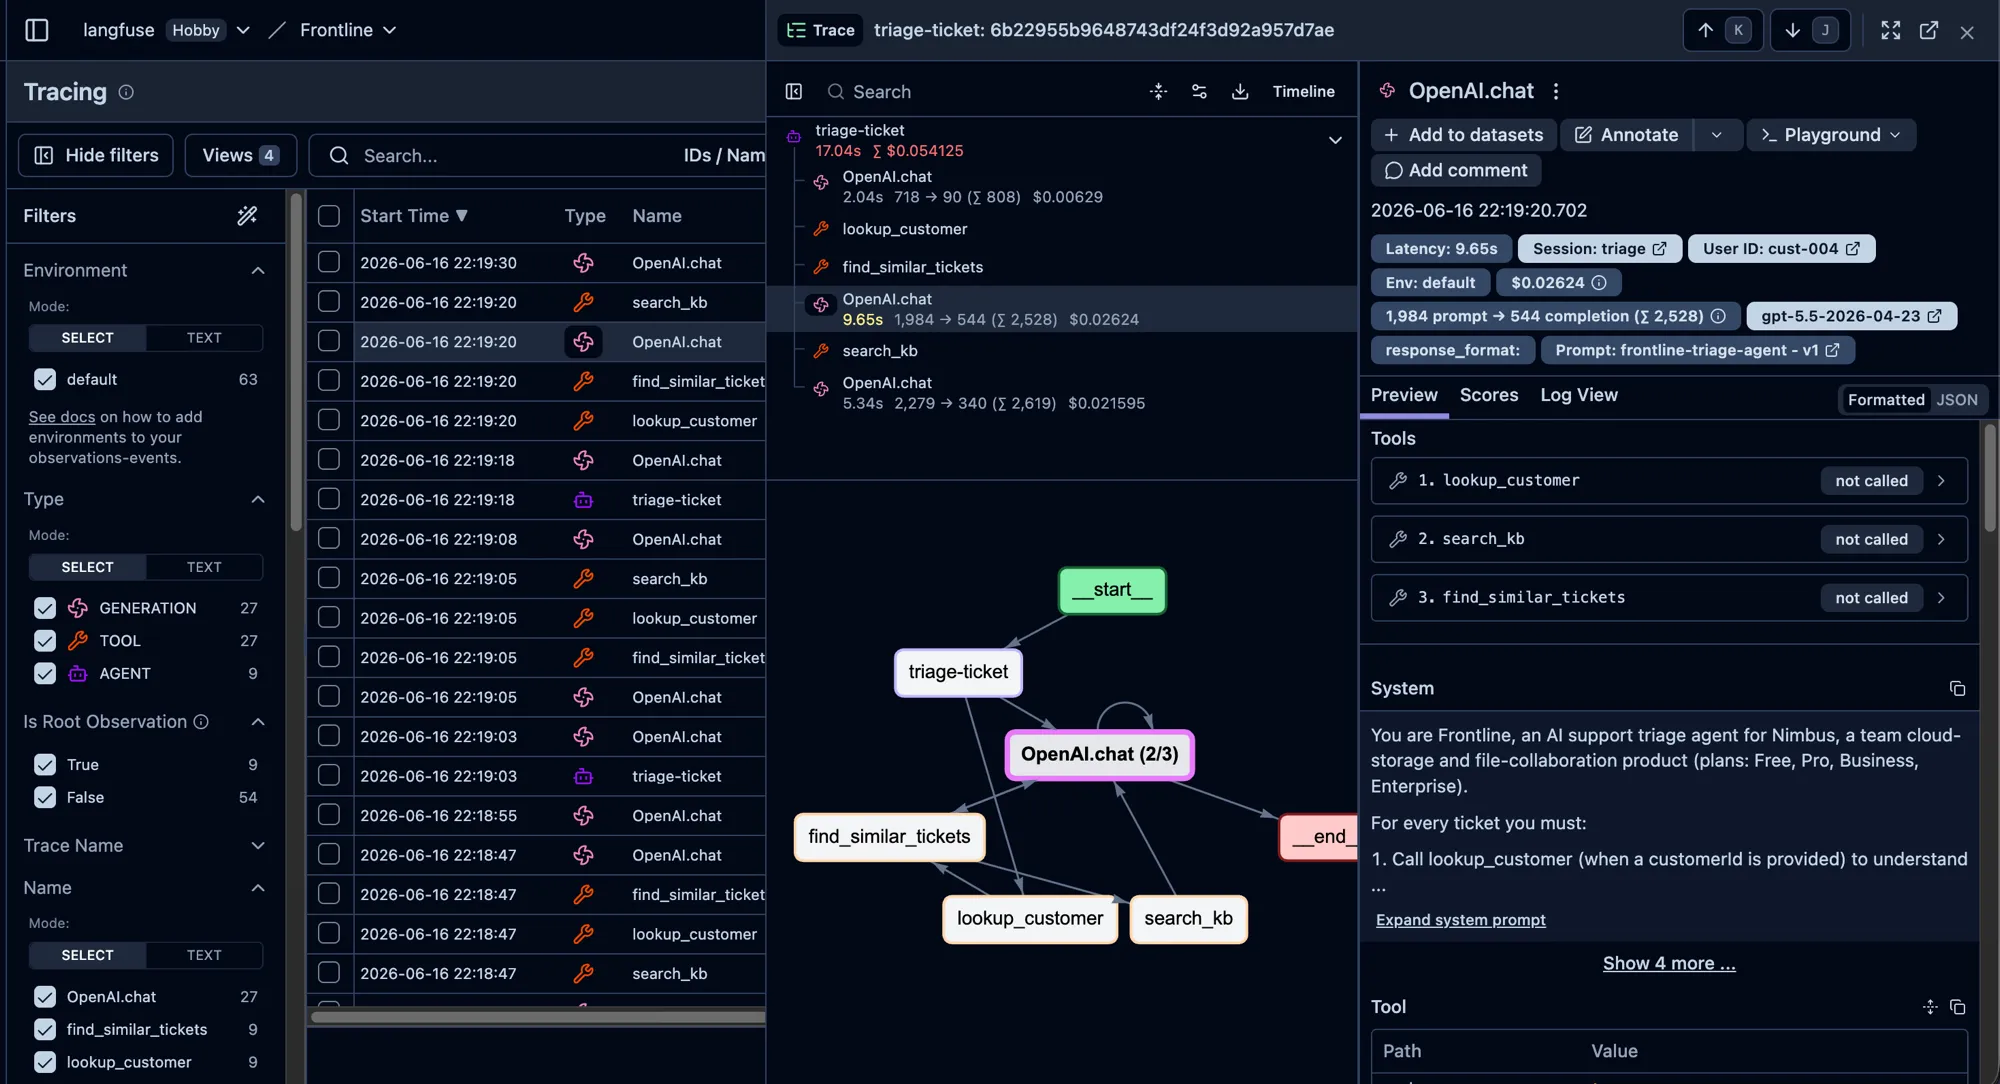Open the trace in fullscreen via expand icon
The image size is (2000, 1084).
click(1890, 30)
